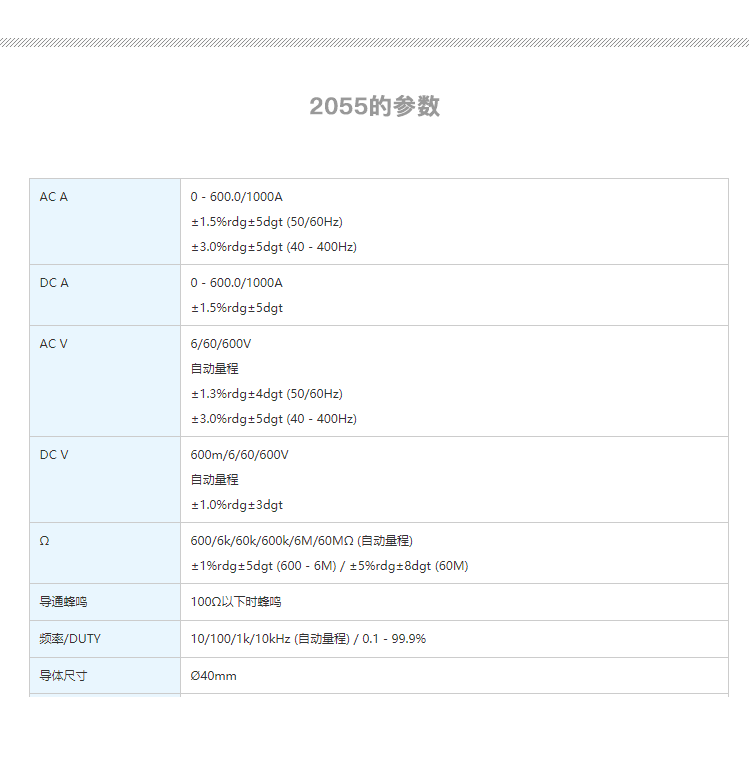Click the resistance accuracy line "±1%rdg±5dgt (600 - 6M)"
This screenshot has height=774, width=750.
pyautogui.click(x=264, y=566)
